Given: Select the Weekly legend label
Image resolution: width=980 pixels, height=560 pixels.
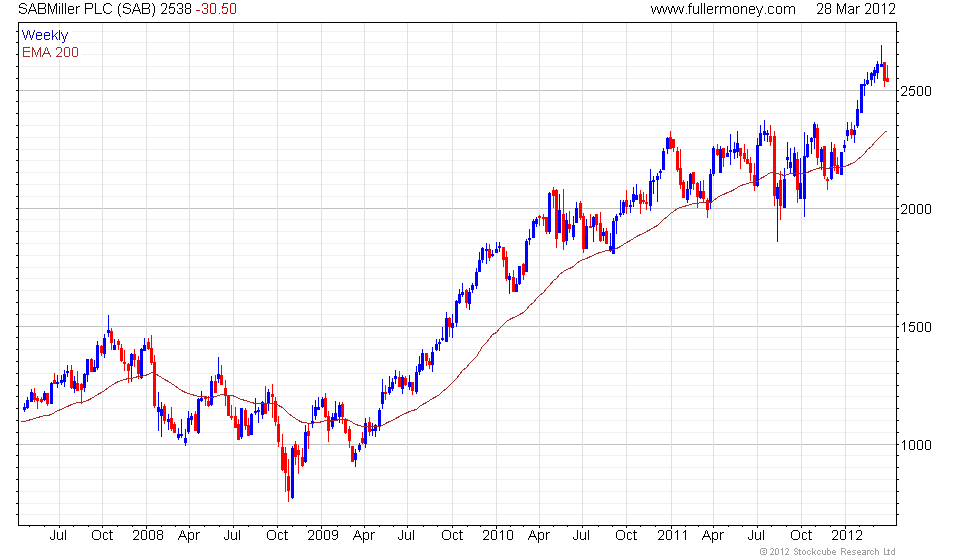Looking at the screenshot, I should coord(44,36).
